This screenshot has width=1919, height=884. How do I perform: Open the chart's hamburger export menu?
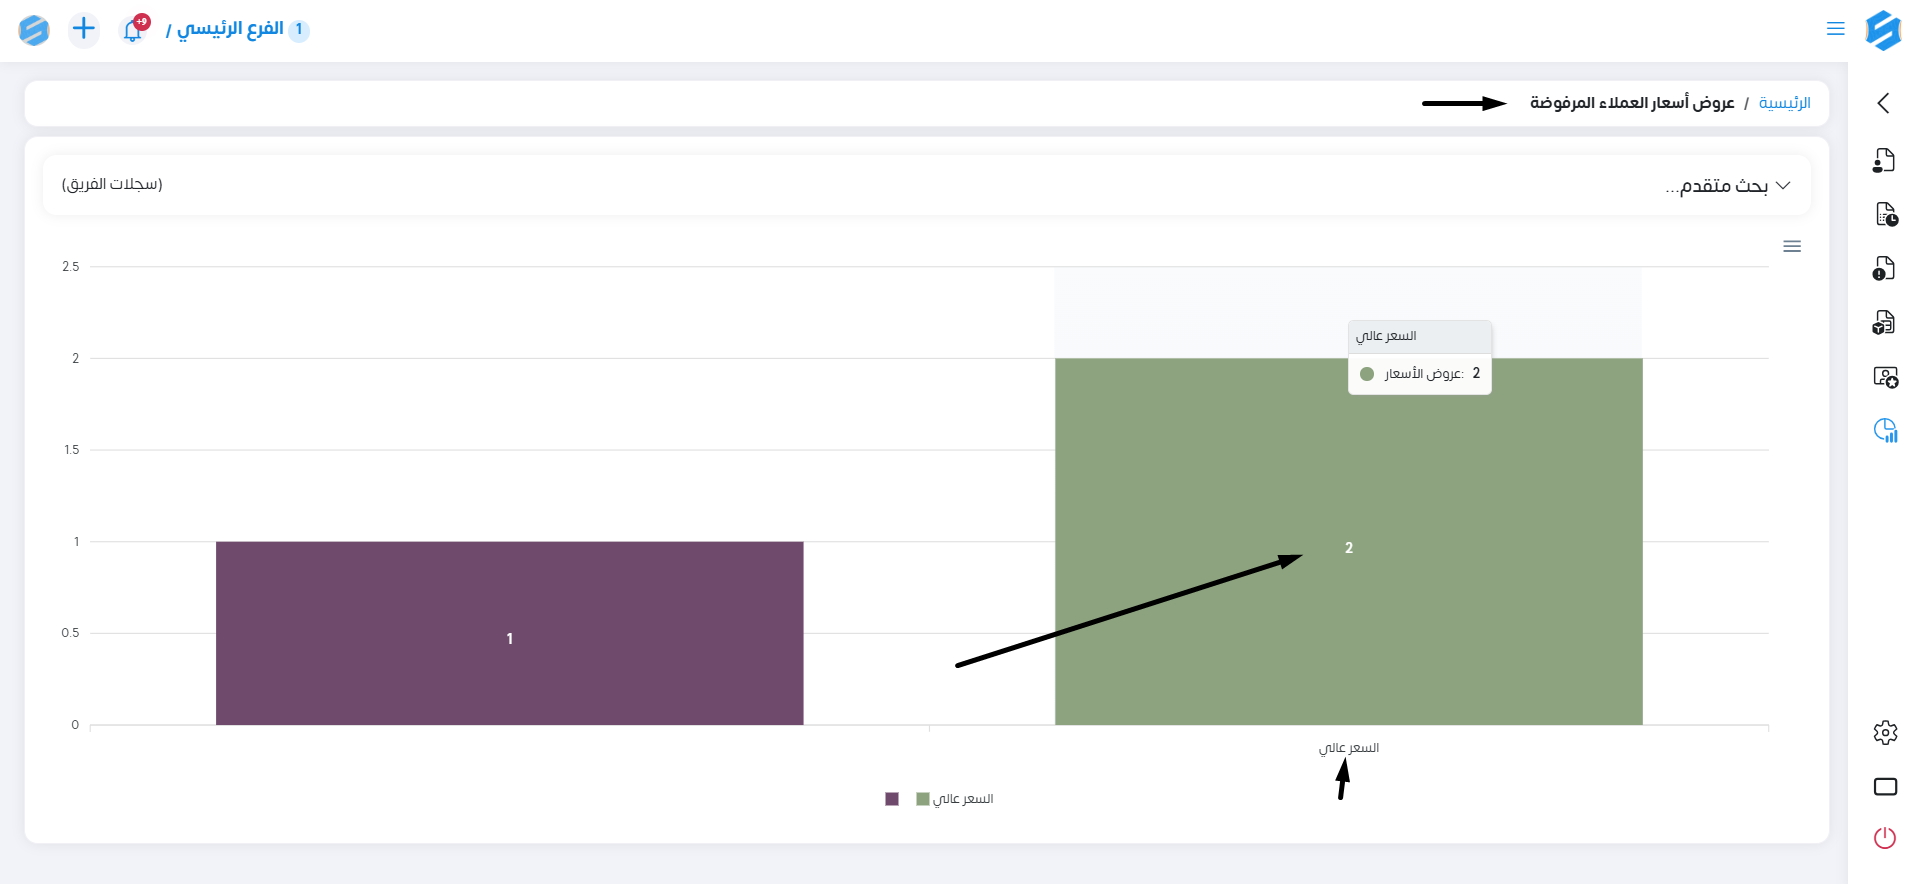pyautogui.click(x=1792, y=246)
